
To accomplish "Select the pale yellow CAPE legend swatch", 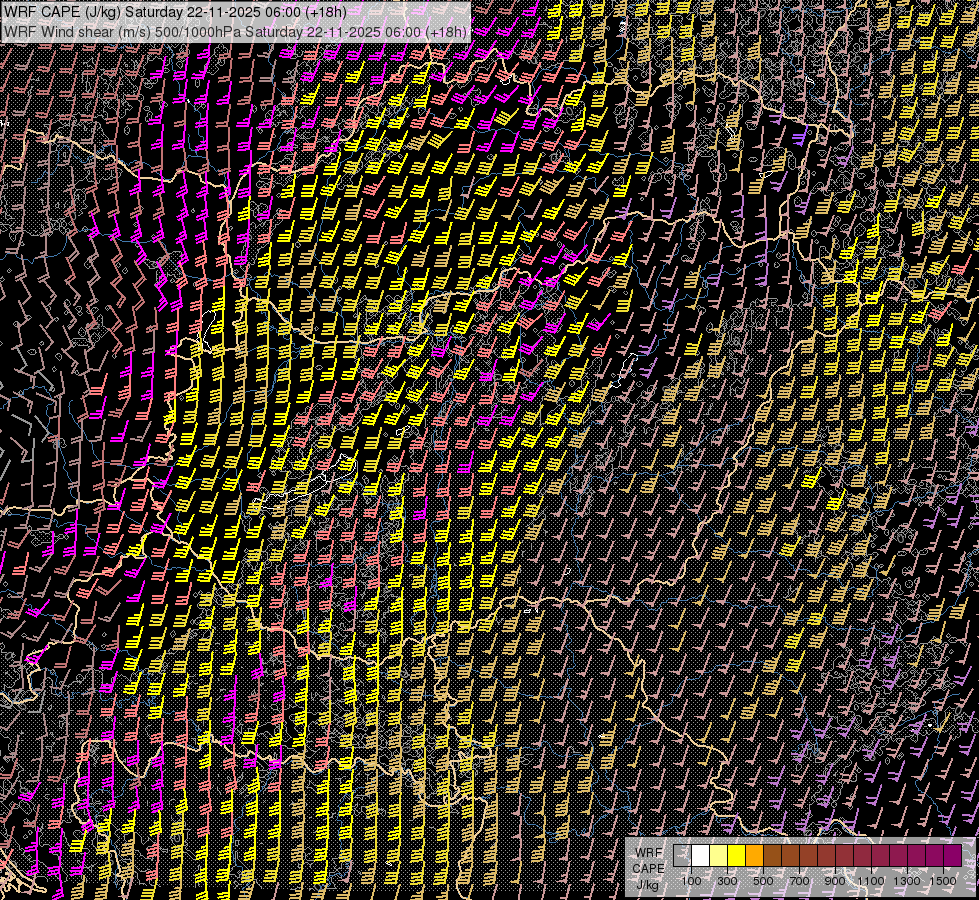I will 719,855.
